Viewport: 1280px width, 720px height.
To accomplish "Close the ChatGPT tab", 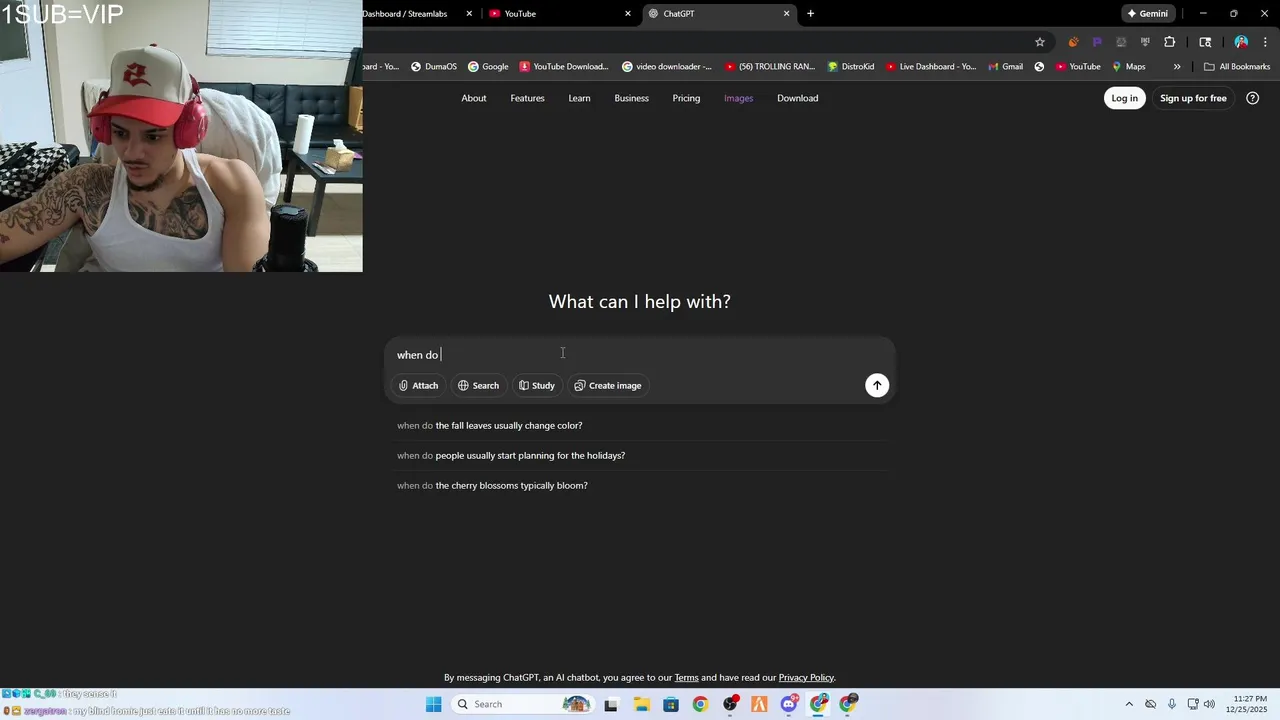I will point(786,14).
